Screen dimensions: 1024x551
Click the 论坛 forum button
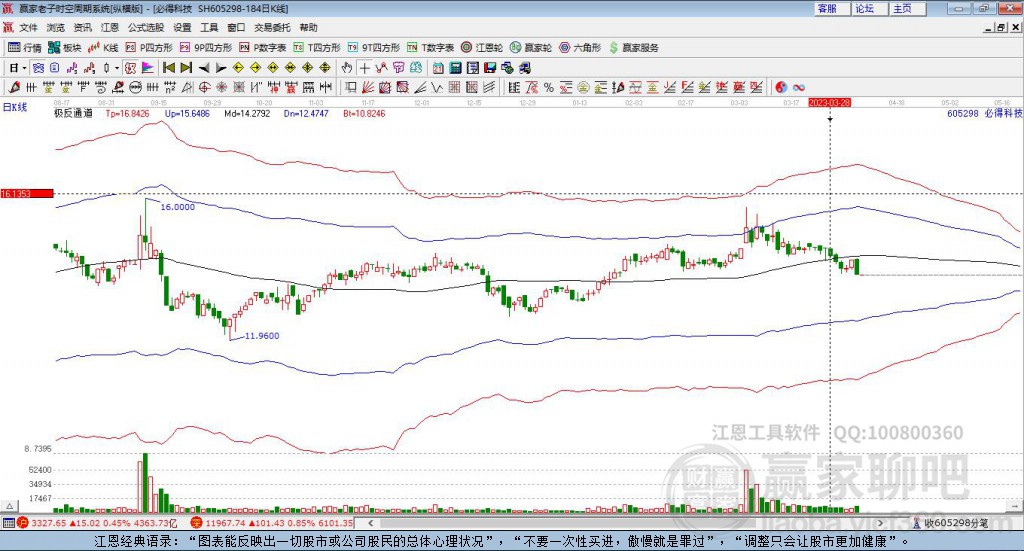click(870, 8)
